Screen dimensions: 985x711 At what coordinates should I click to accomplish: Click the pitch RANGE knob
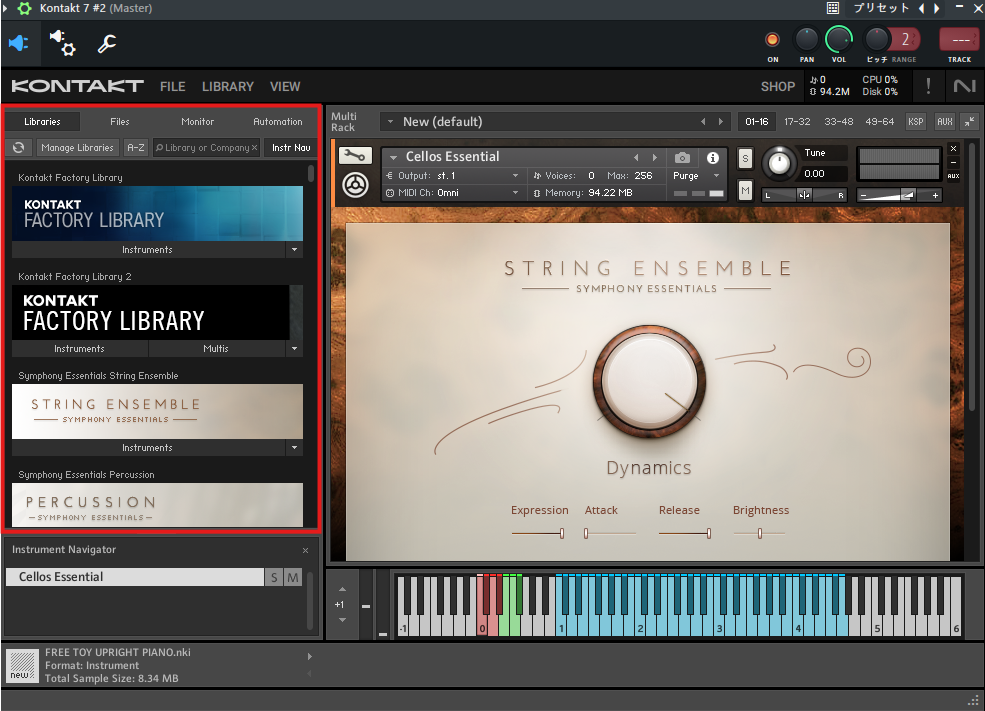(x=877, y=40)
